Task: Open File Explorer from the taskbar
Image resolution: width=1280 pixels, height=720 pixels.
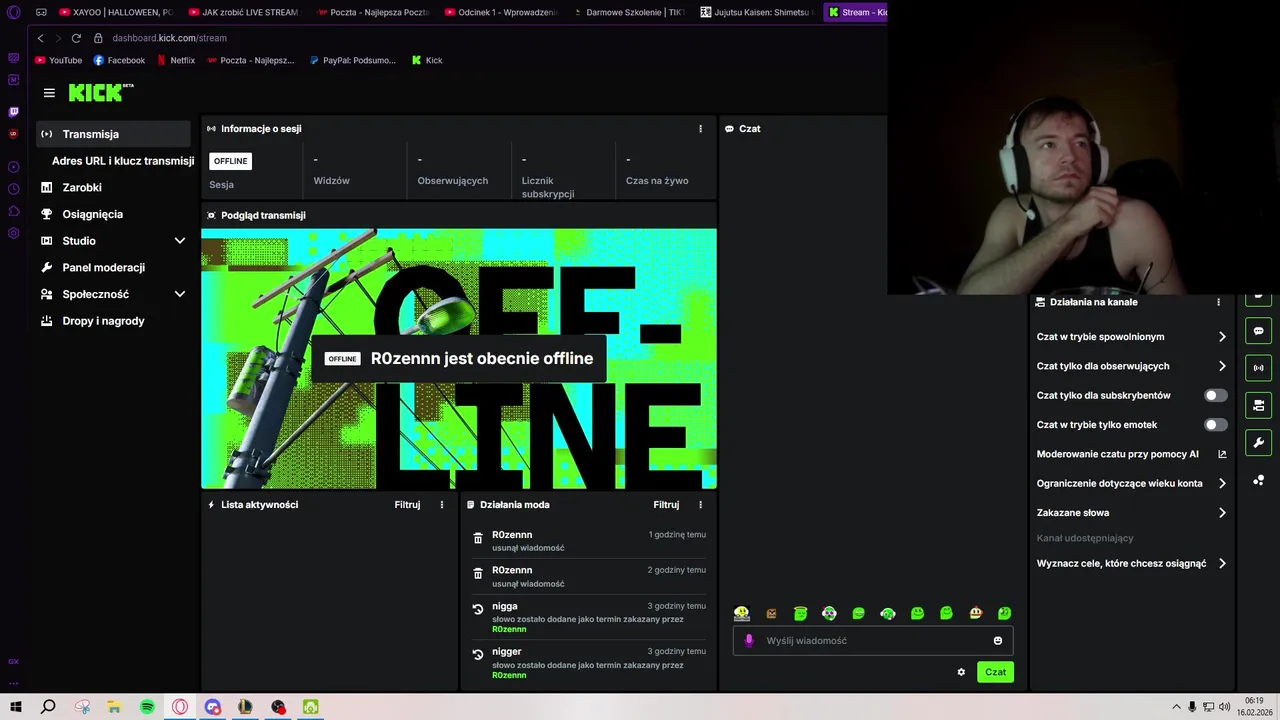Action: point(114,706)
